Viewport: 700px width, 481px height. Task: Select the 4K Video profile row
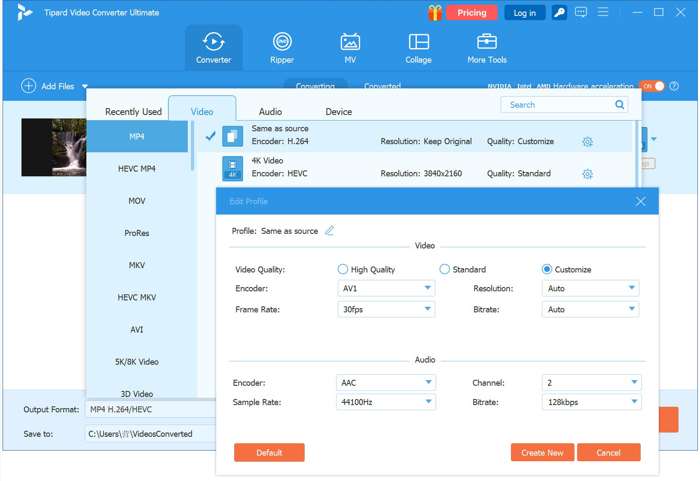click(417, 168)
